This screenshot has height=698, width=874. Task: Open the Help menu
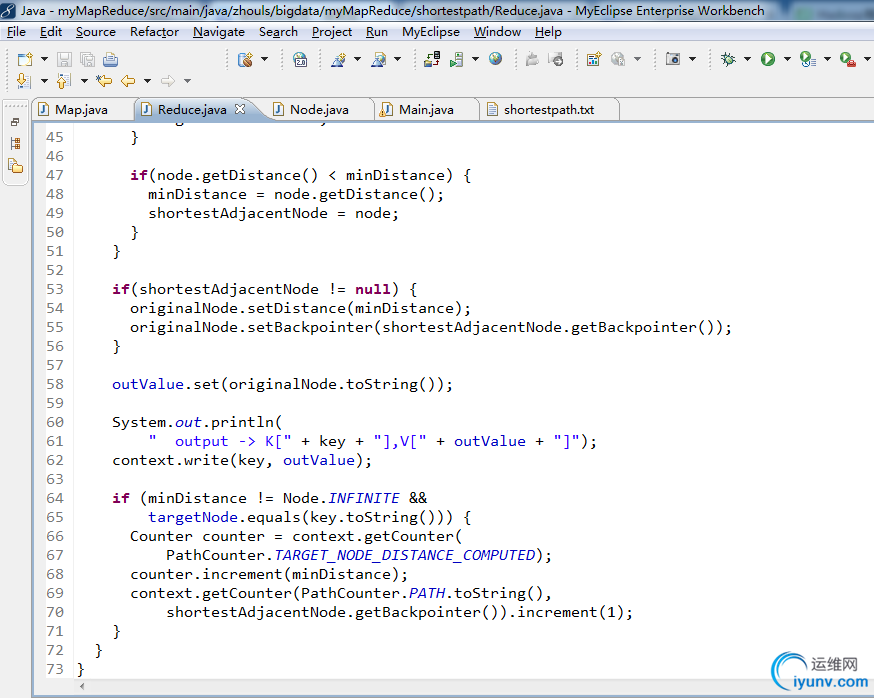coord(548,32)
